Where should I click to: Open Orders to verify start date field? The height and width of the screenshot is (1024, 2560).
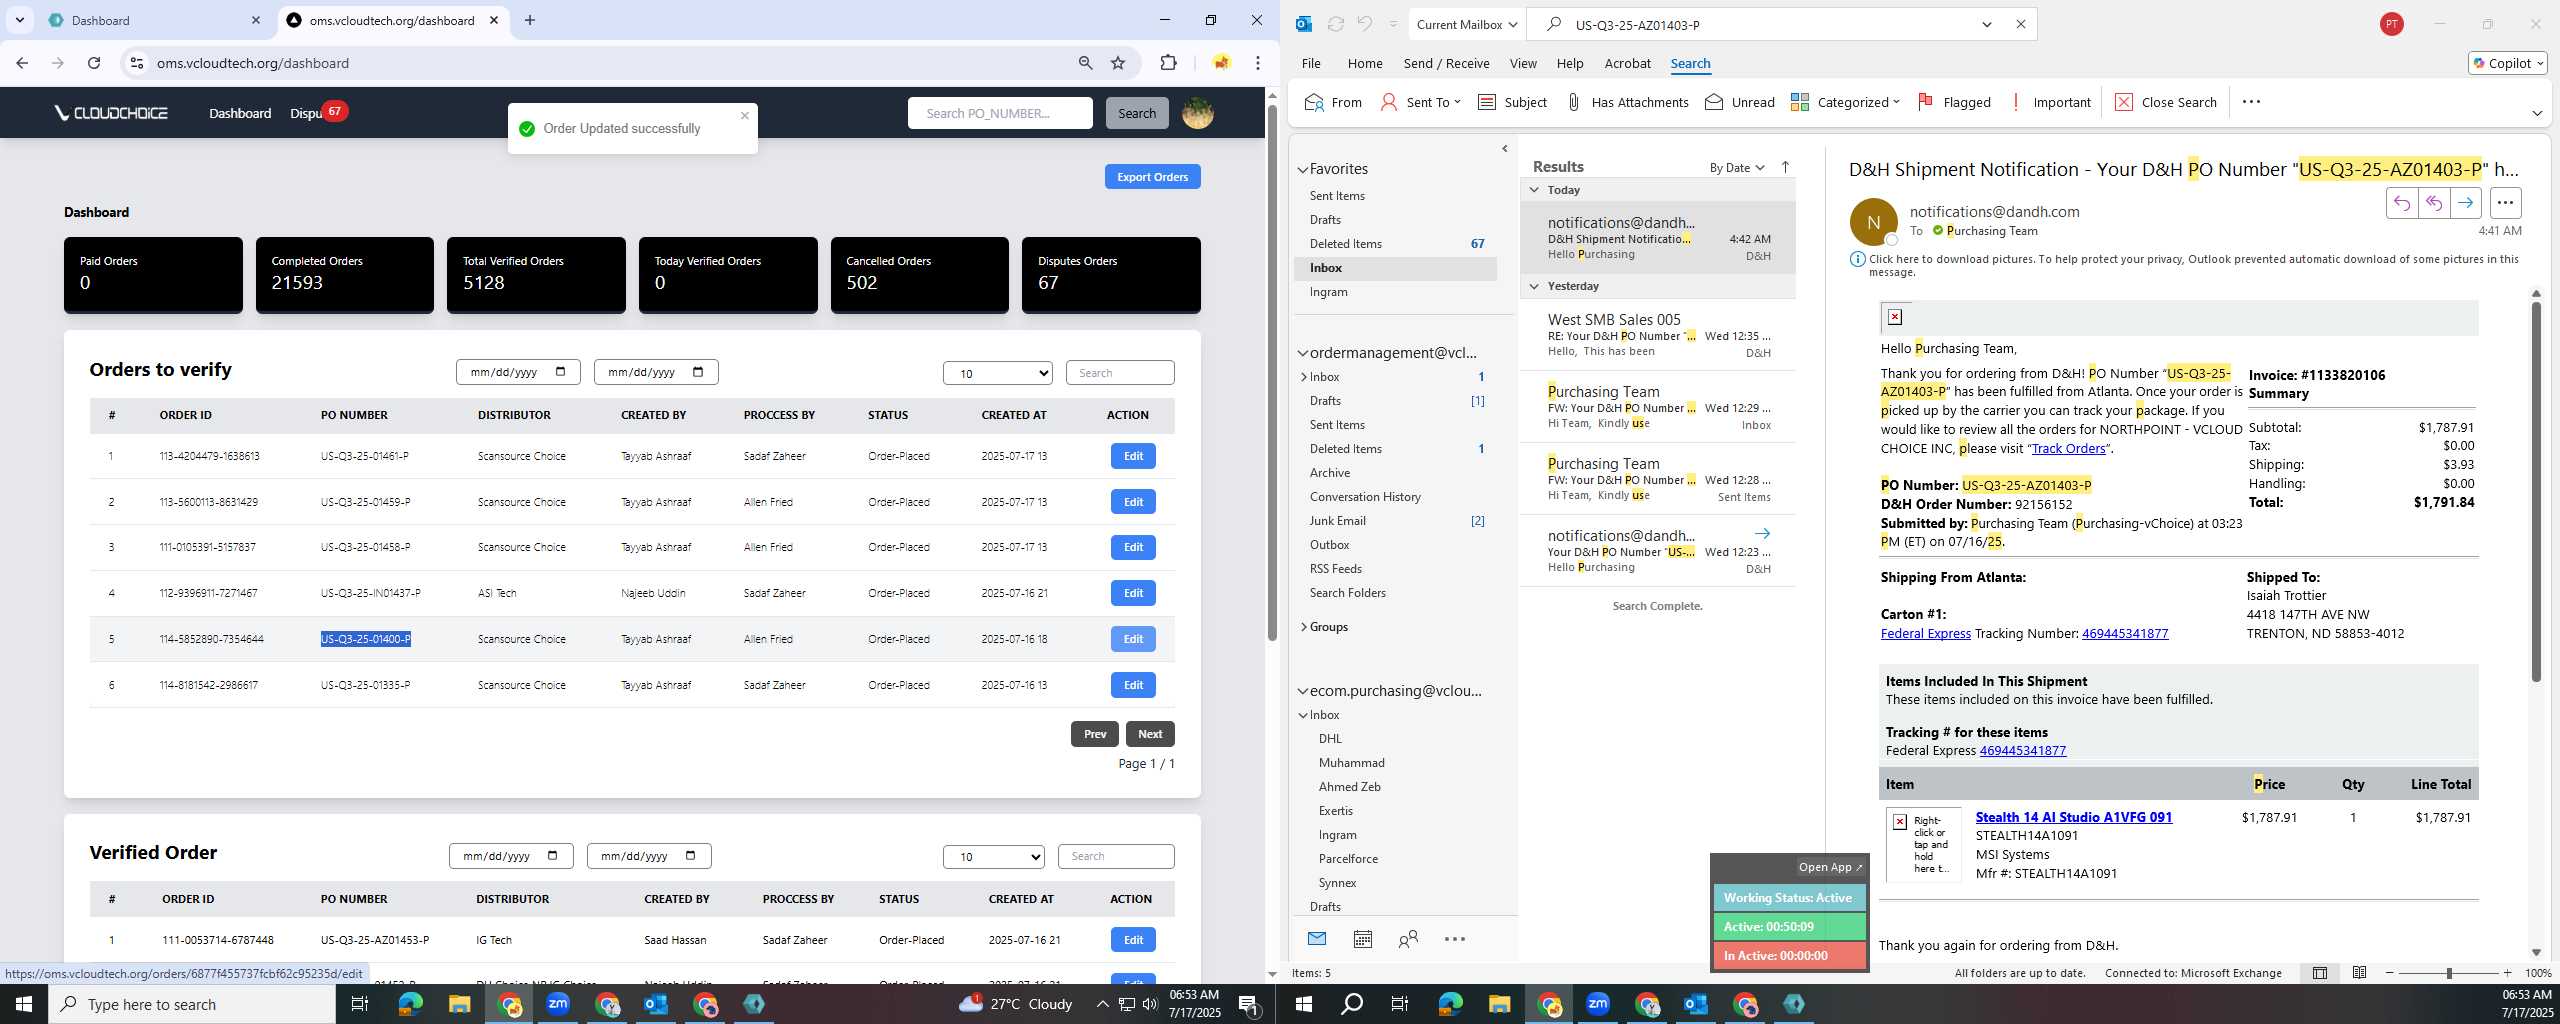(x=517, y=372)
